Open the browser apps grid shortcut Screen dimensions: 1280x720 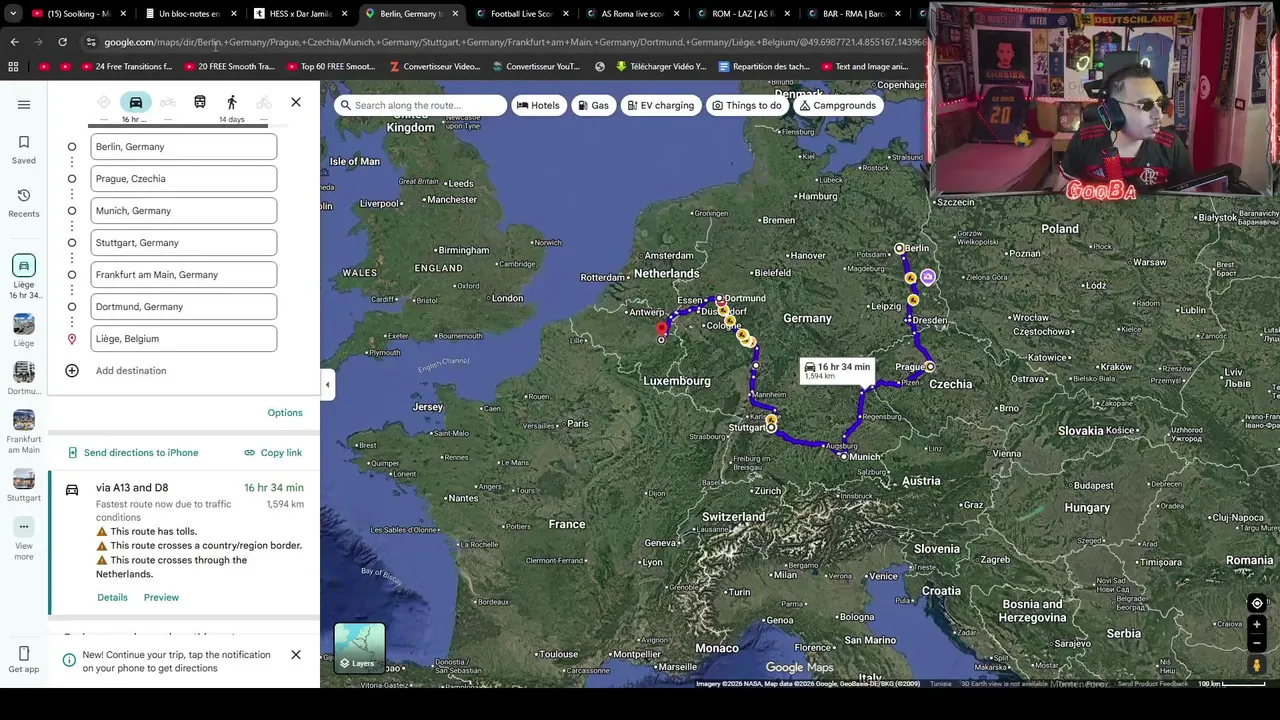point(13,67)
